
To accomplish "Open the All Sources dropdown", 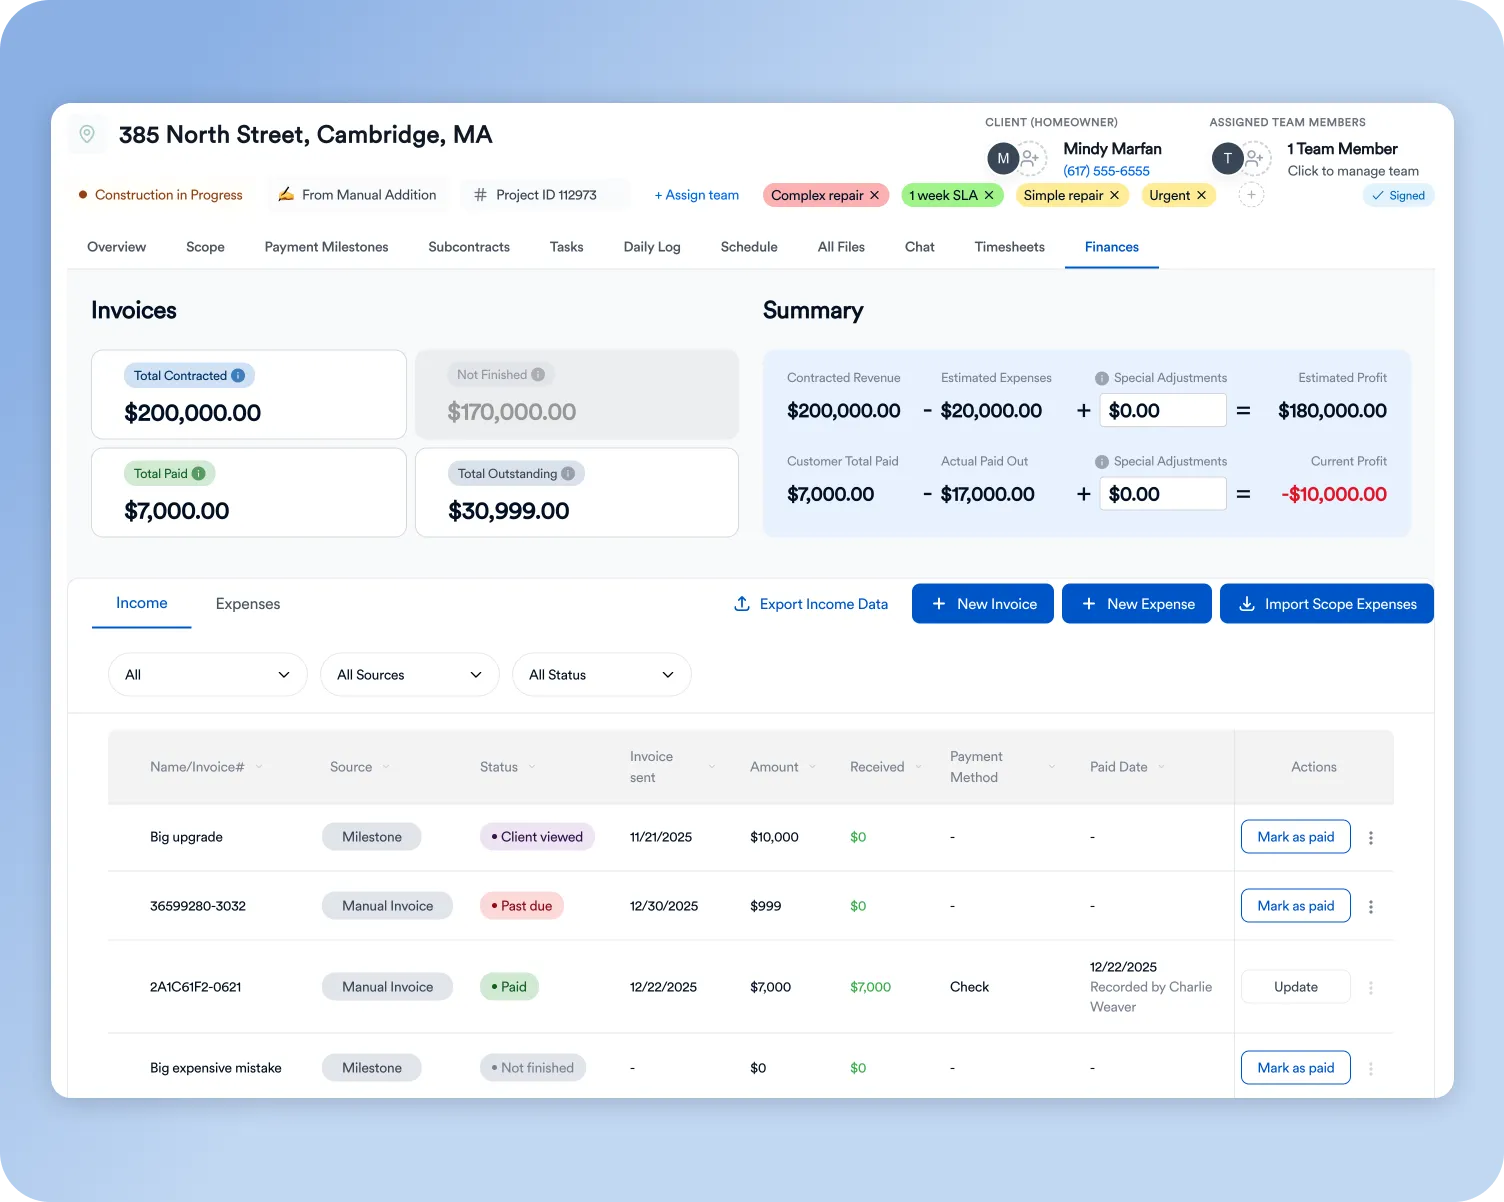I will coord(409,675).
